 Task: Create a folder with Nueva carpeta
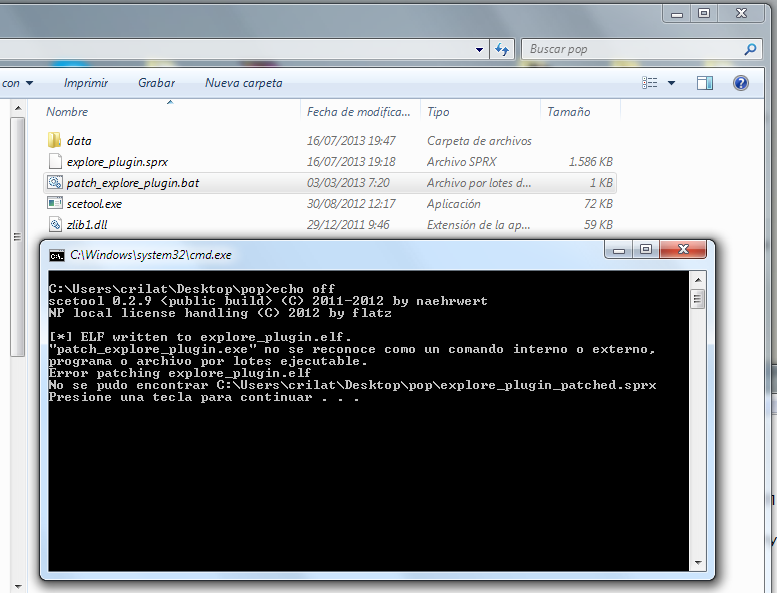coord(243,83)
